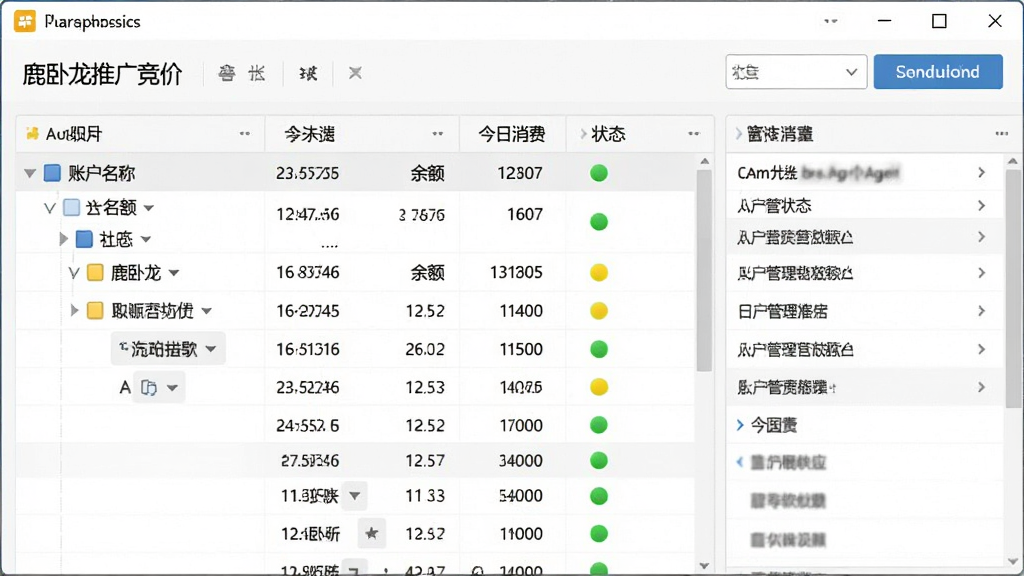Open options dots in 今未满 column header
Screen dimensions: 1024x576
[x=438, y=134]
